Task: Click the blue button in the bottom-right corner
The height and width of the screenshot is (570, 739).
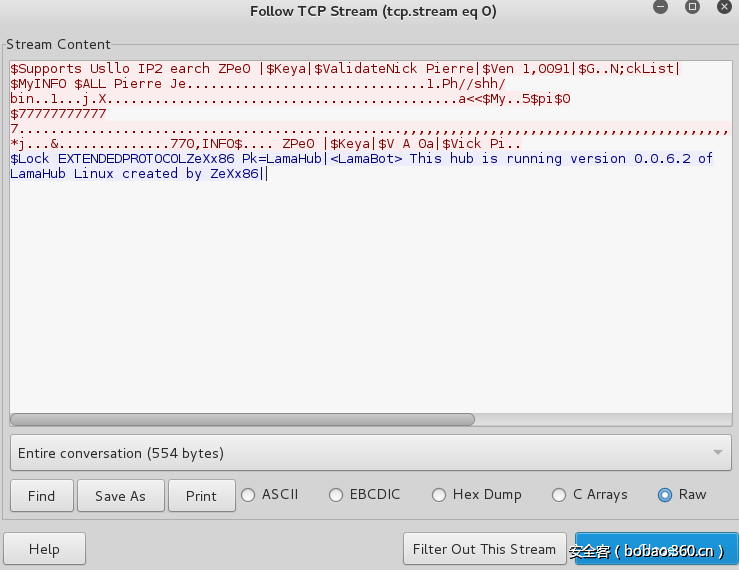Action: [655, 549]
